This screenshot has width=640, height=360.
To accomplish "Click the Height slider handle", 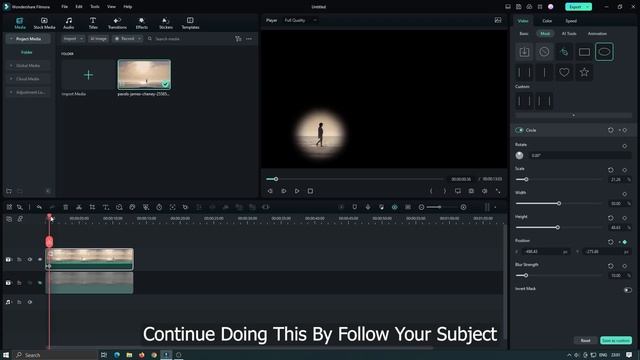I will point(558,227).
